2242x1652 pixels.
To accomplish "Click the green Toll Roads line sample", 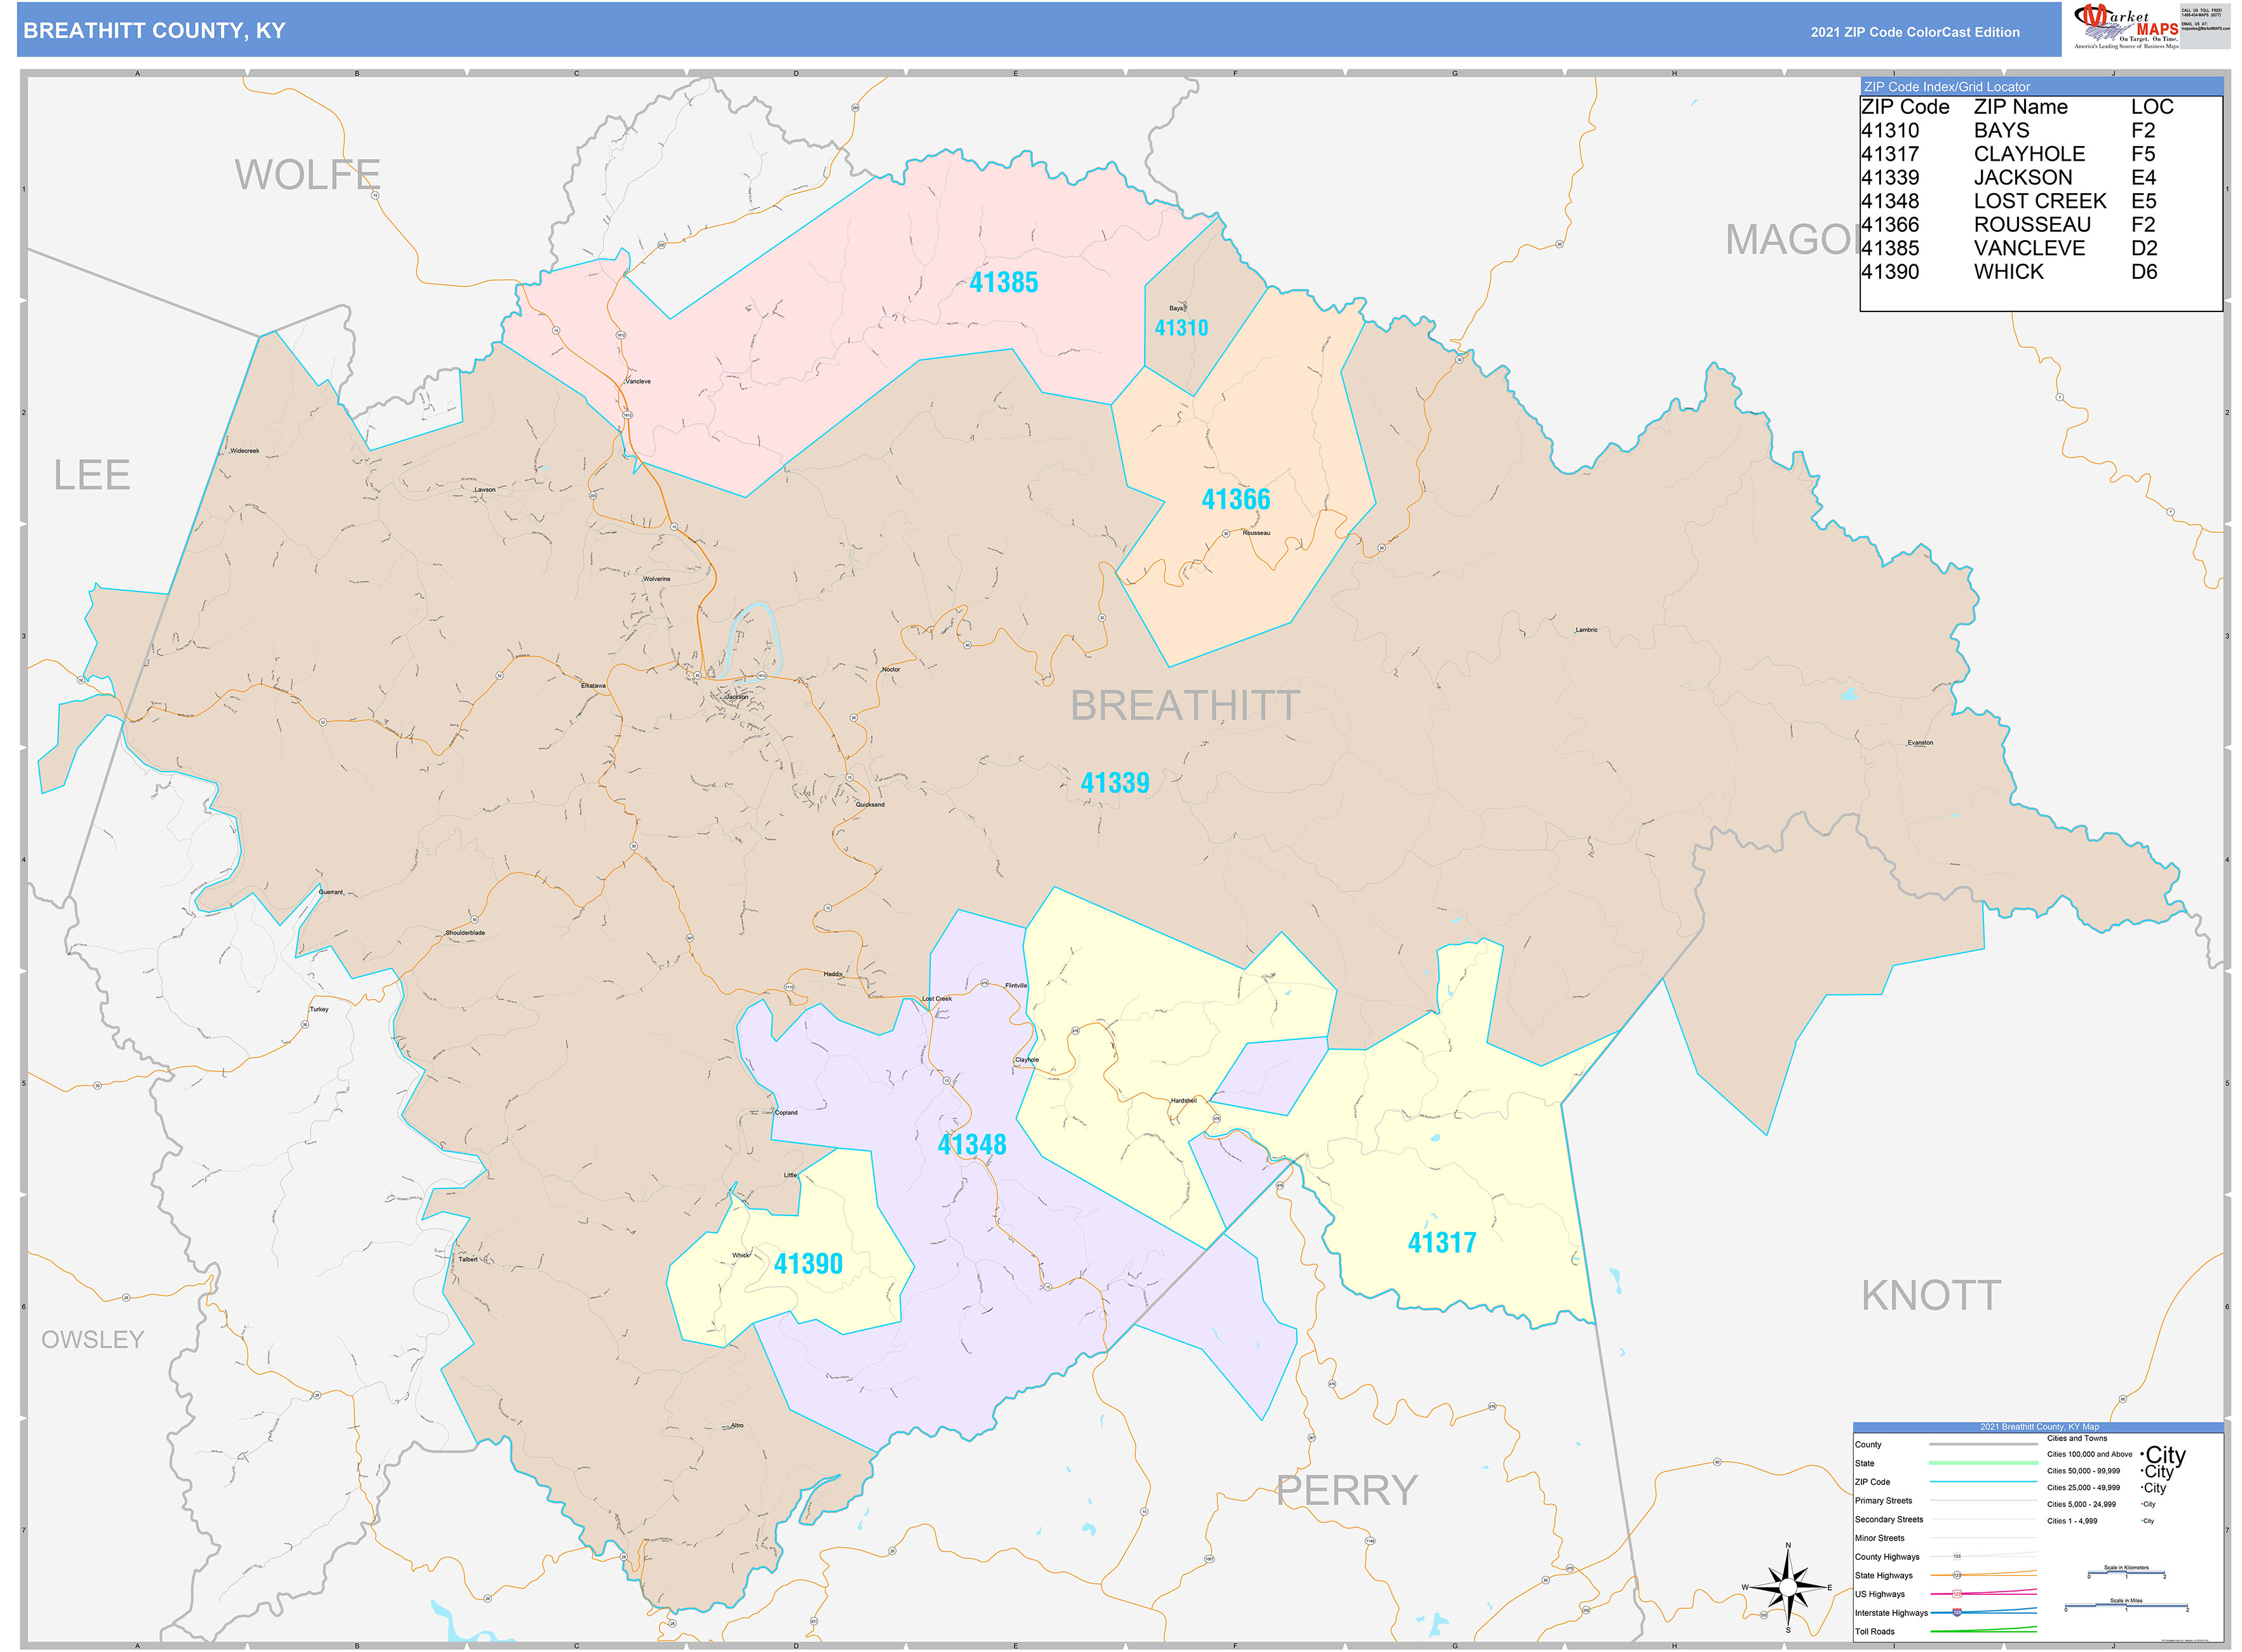I will tap(1982, 1631).
